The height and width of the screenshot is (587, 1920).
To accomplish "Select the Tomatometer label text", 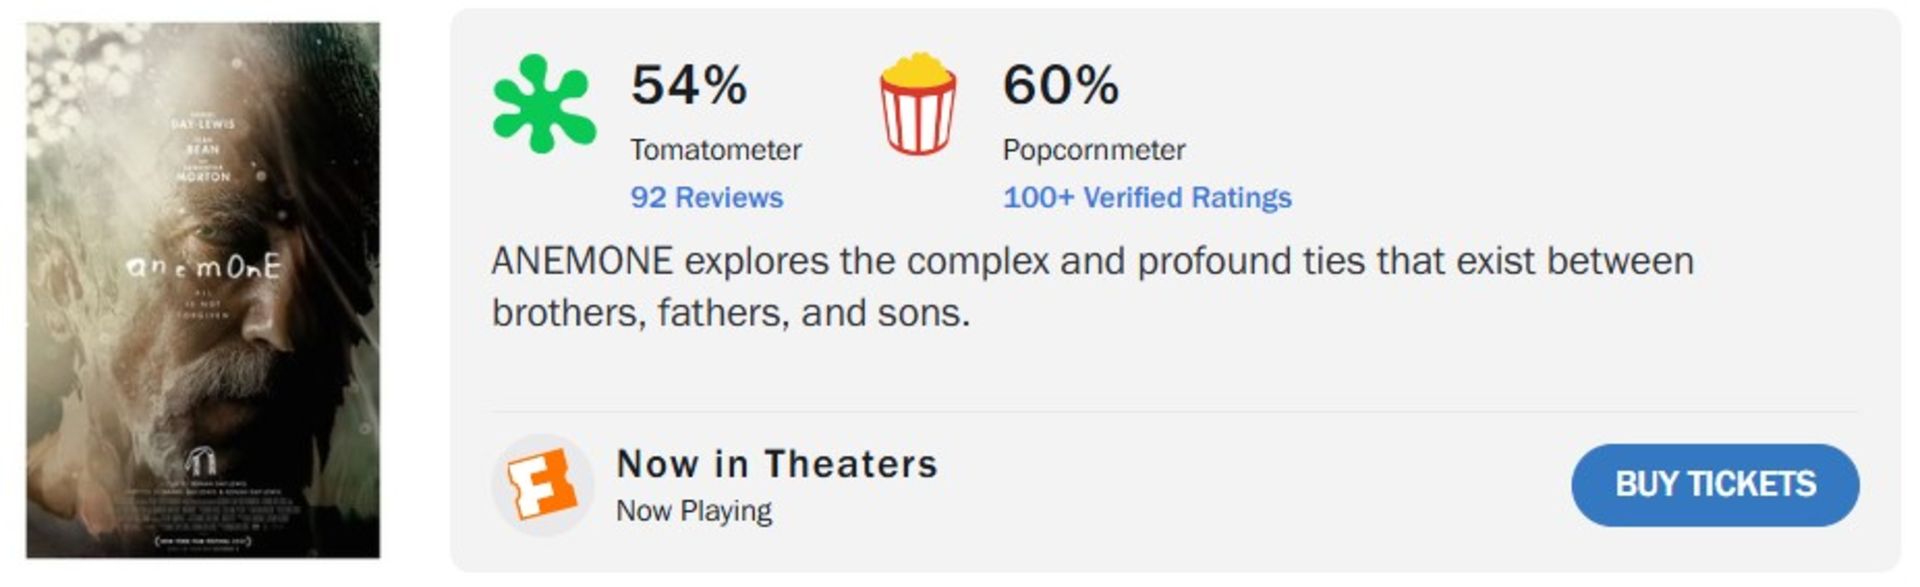I will pos(715,150).
